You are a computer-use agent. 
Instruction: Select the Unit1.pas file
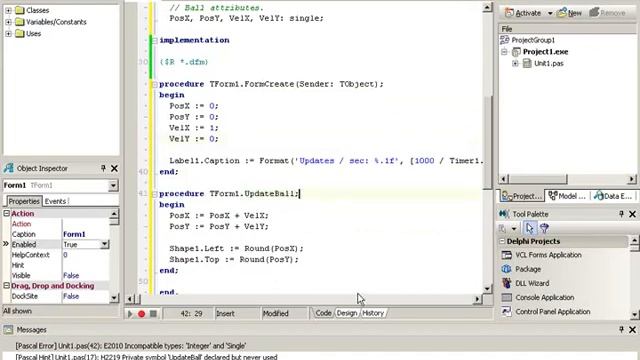[549, 64]
